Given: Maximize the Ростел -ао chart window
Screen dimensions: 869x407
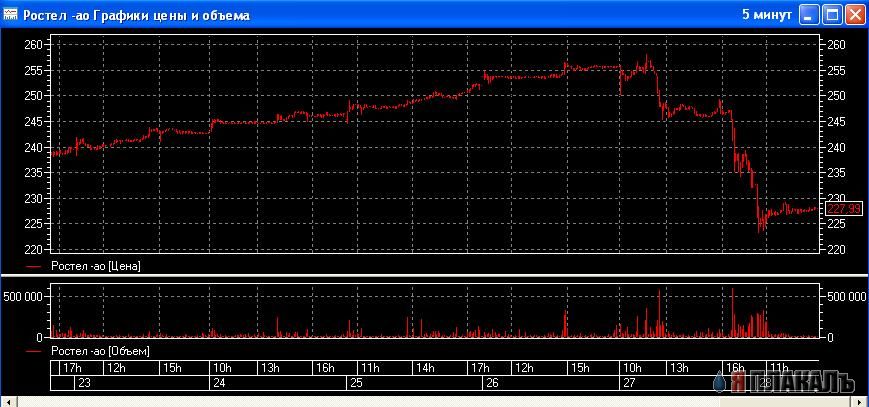Looking at the screenshot, I should pos(832,15).
